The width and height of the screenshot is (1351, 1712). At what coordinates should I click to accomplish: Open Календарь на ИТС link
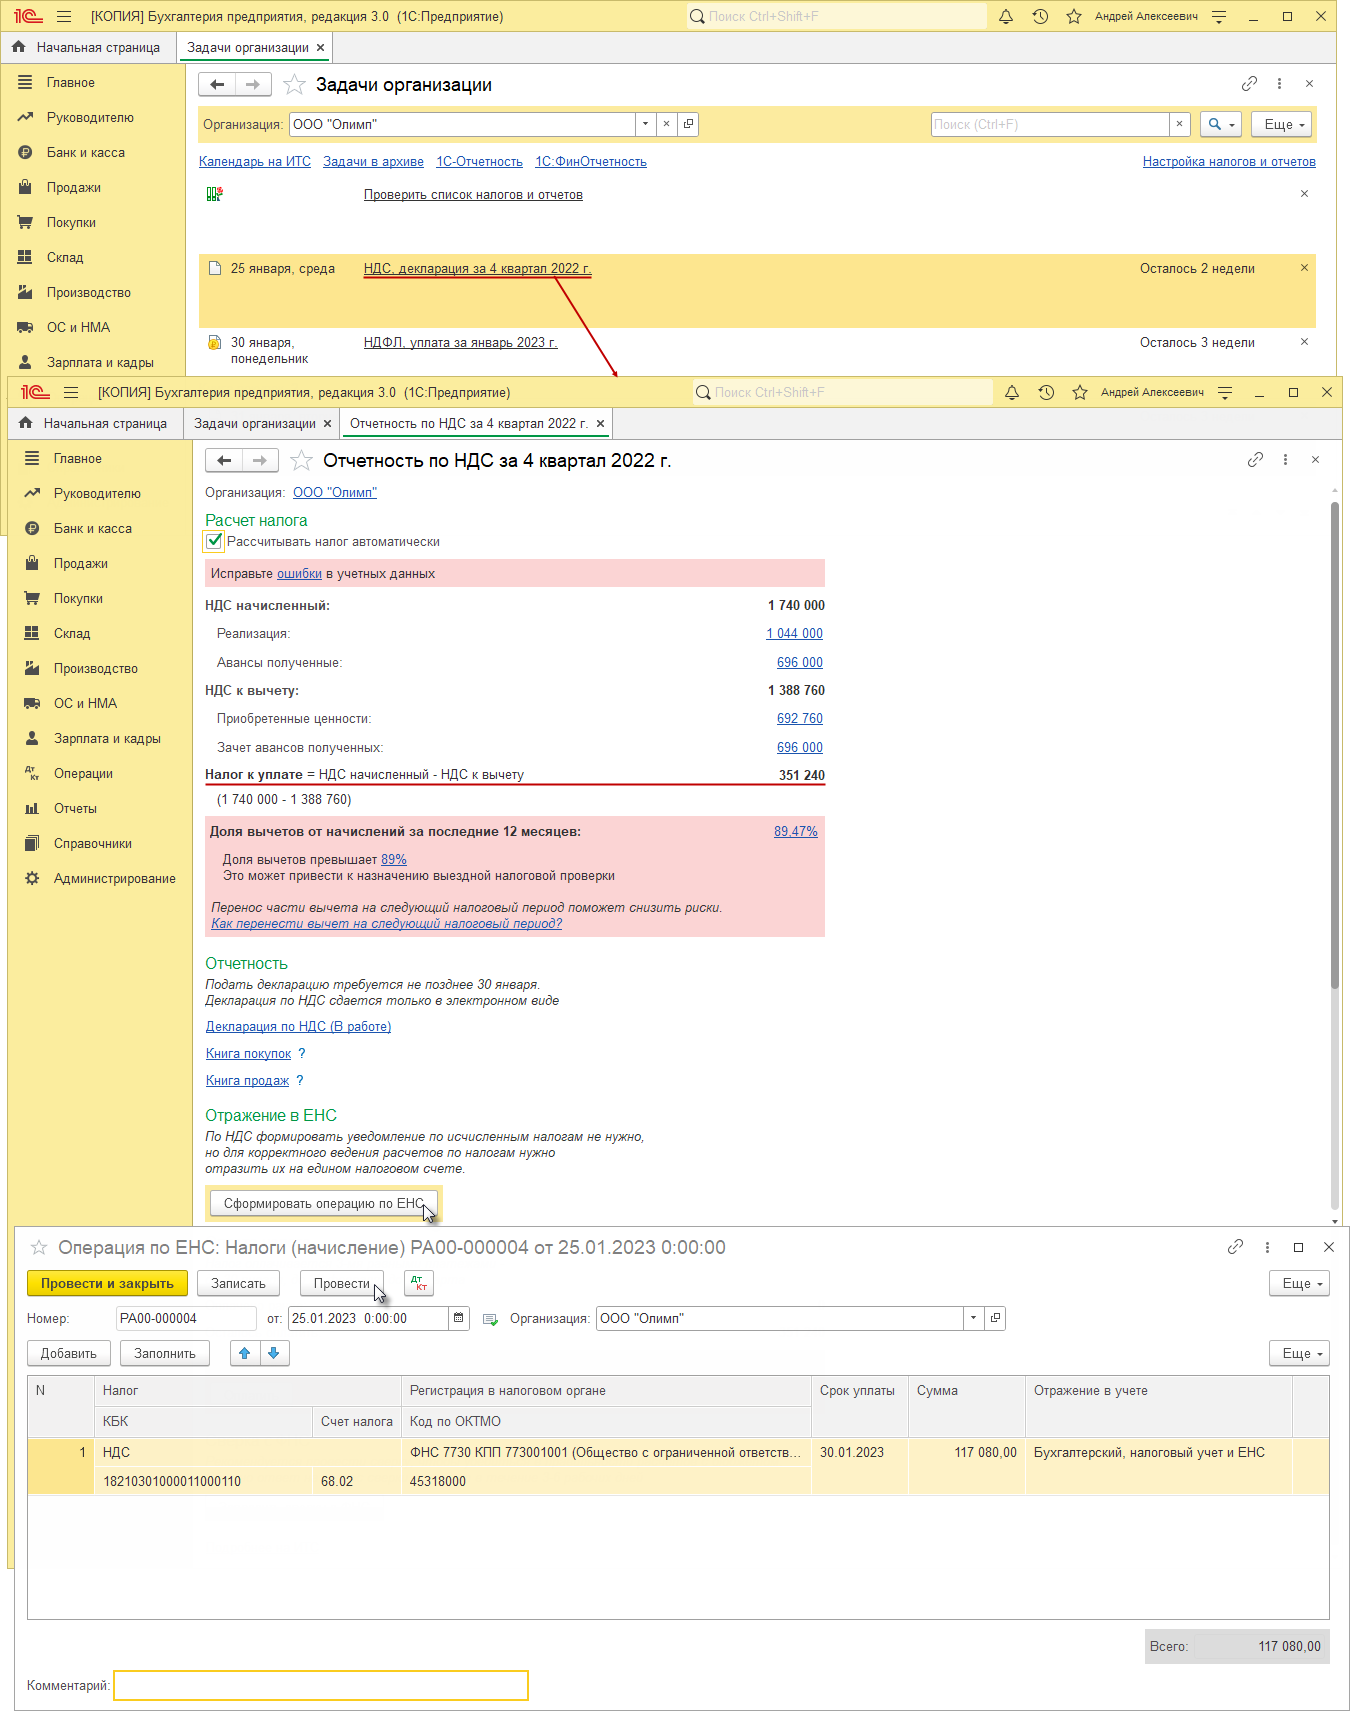(x=255, y=161)
